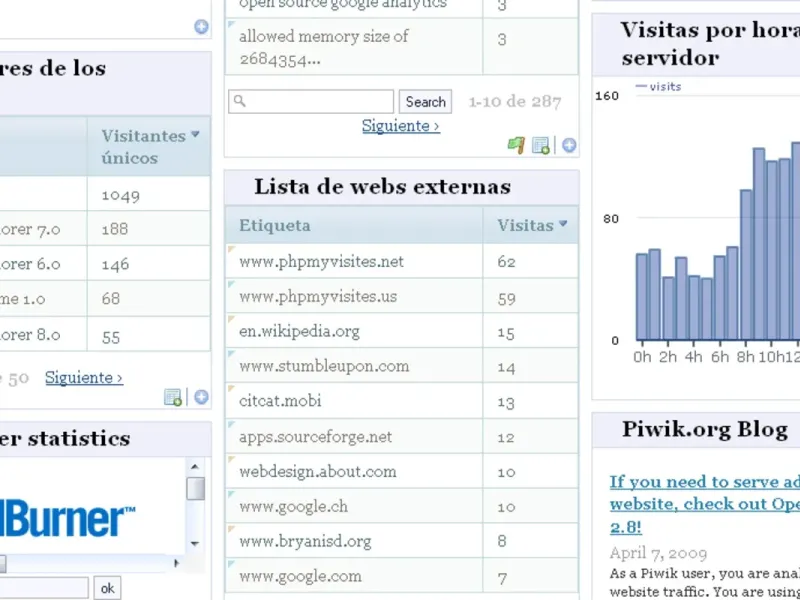Click the 146 unique visitors cell
The image size is (800, 600).
tap(148, 263)
